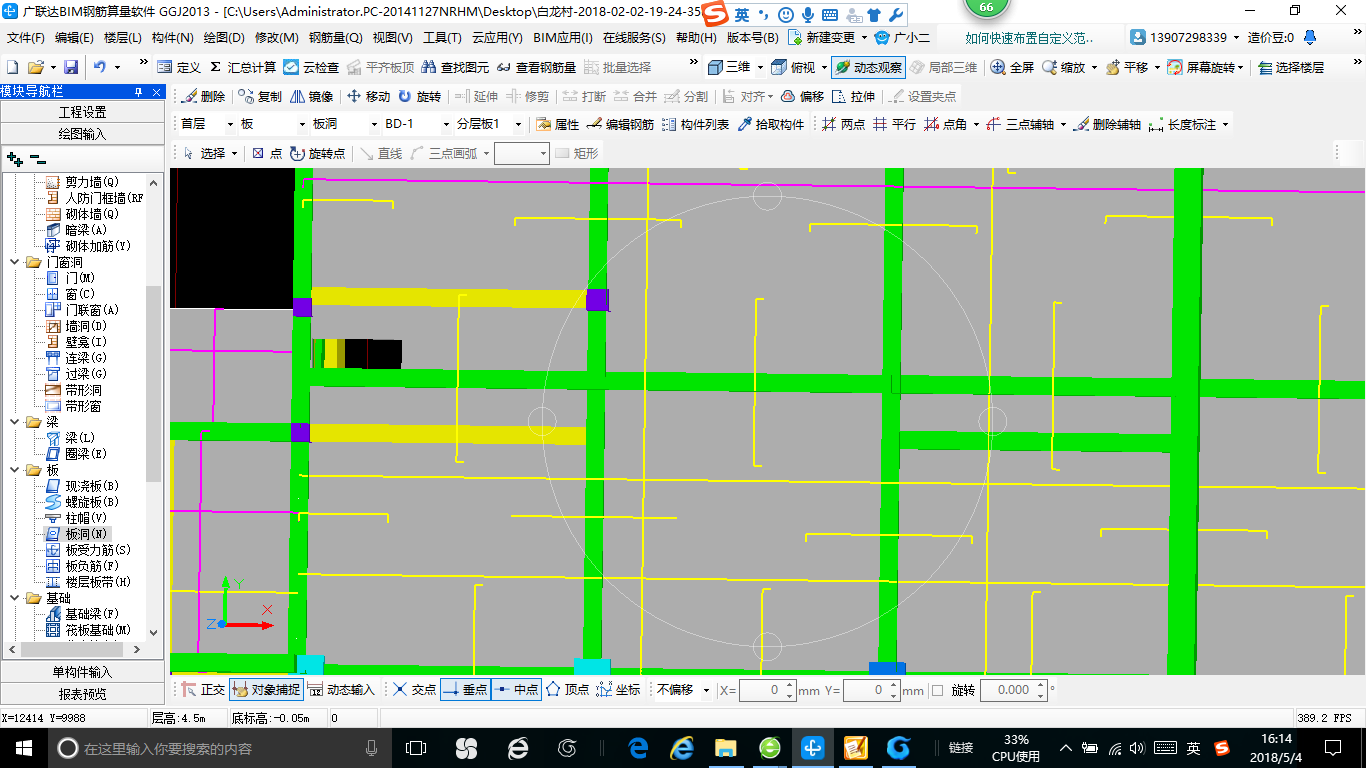
Task: Click 报表预览 report preview button
Action: (x=82, y=693)
